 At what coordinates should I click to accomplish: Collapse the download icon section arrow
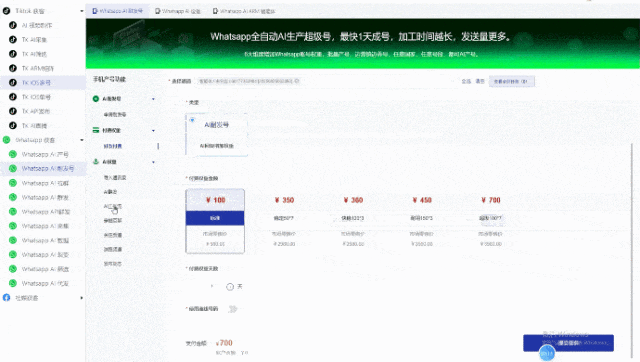153,162
